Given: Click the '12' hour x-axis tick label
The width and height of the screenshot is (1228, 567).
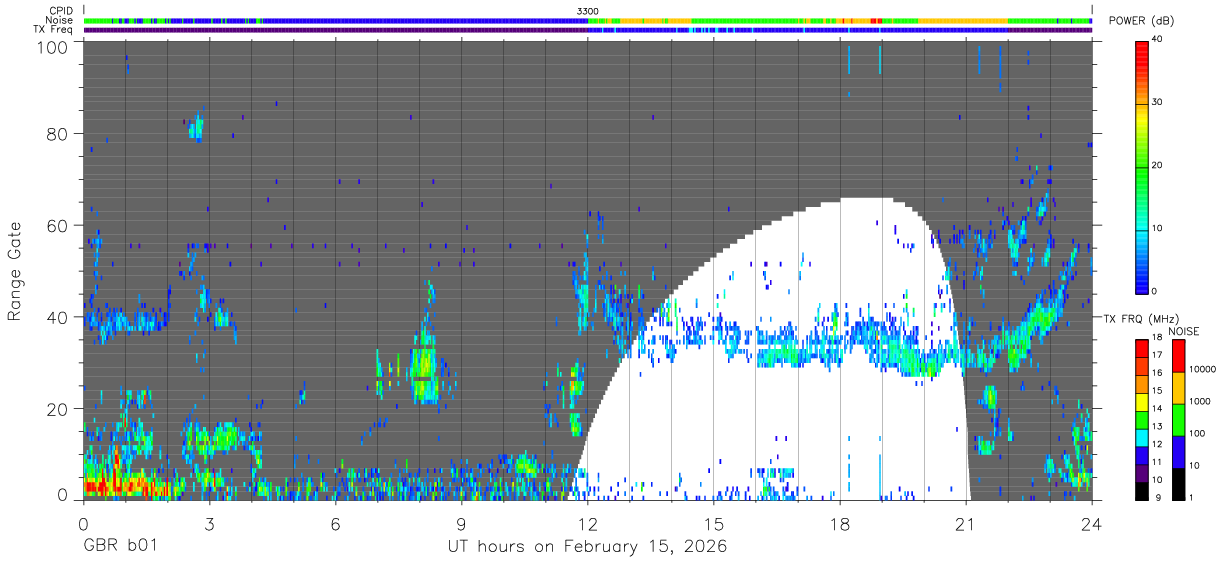Looking at the screenshot, I should 588,524.
